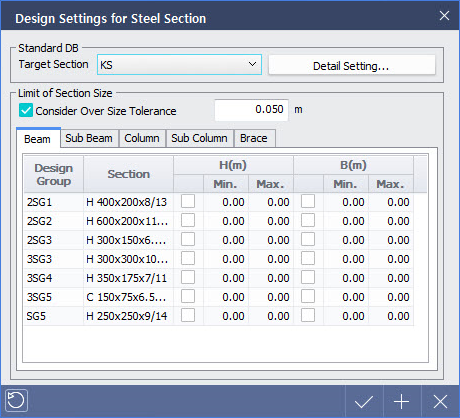Open the Brace tab

tap(254, 138)
